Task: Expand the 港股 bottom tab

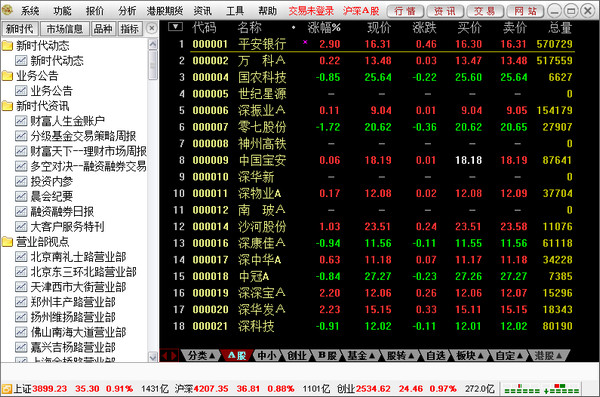Action: pos(548,356)
